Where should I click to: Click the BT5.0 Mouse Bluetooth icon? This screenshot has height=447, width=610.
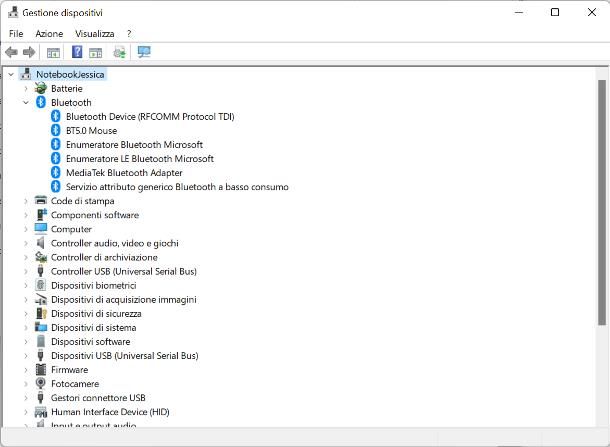coord(56,130)
